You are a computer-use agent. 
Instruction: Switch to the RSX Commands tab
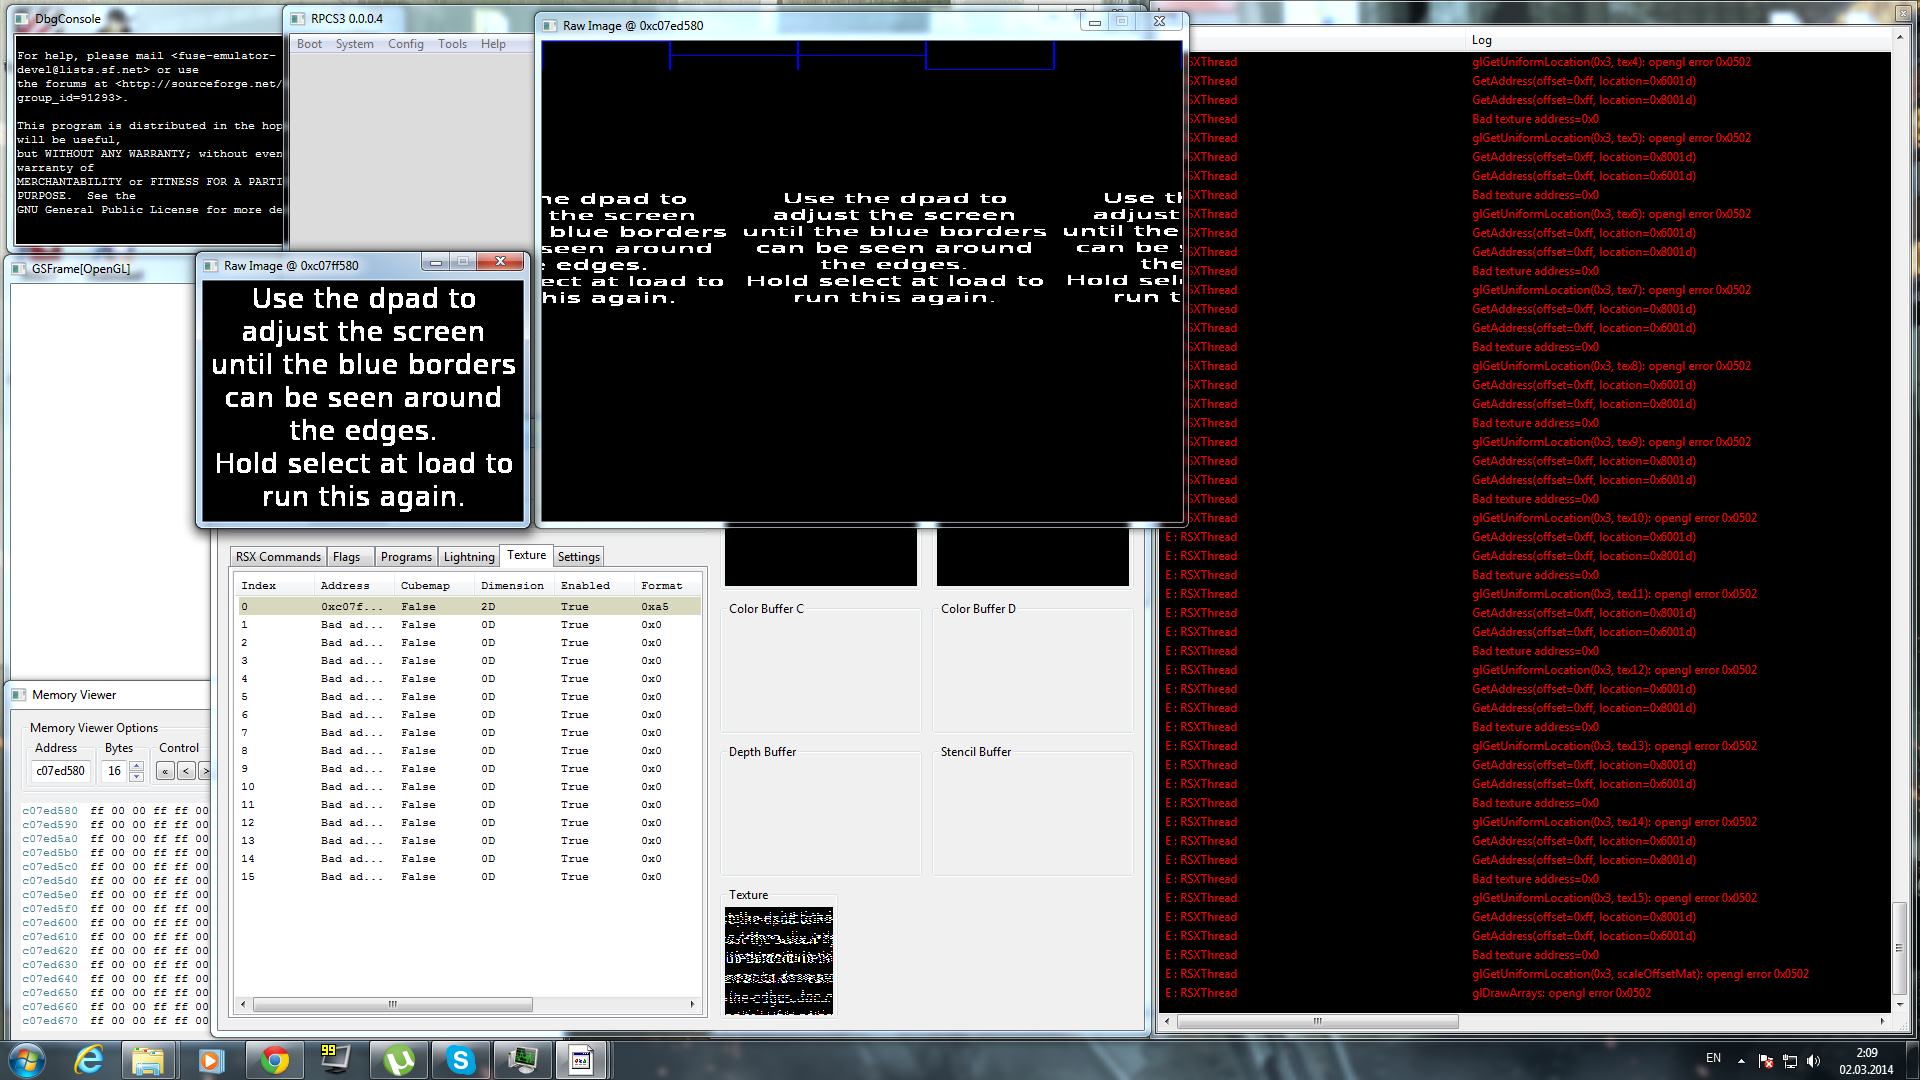[278, 557]
